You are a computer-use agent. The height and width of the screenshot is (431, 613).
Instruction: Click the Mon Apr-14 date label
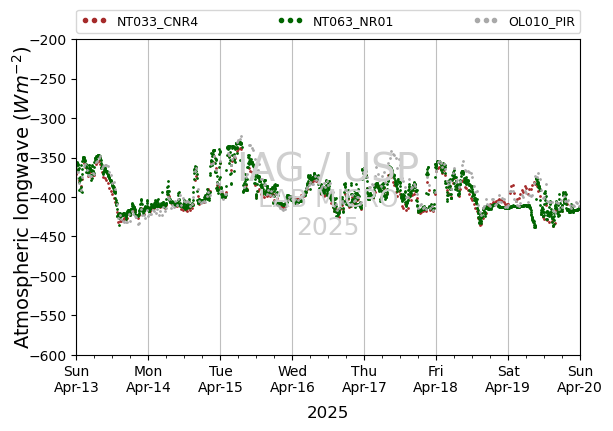pos(148,379)
